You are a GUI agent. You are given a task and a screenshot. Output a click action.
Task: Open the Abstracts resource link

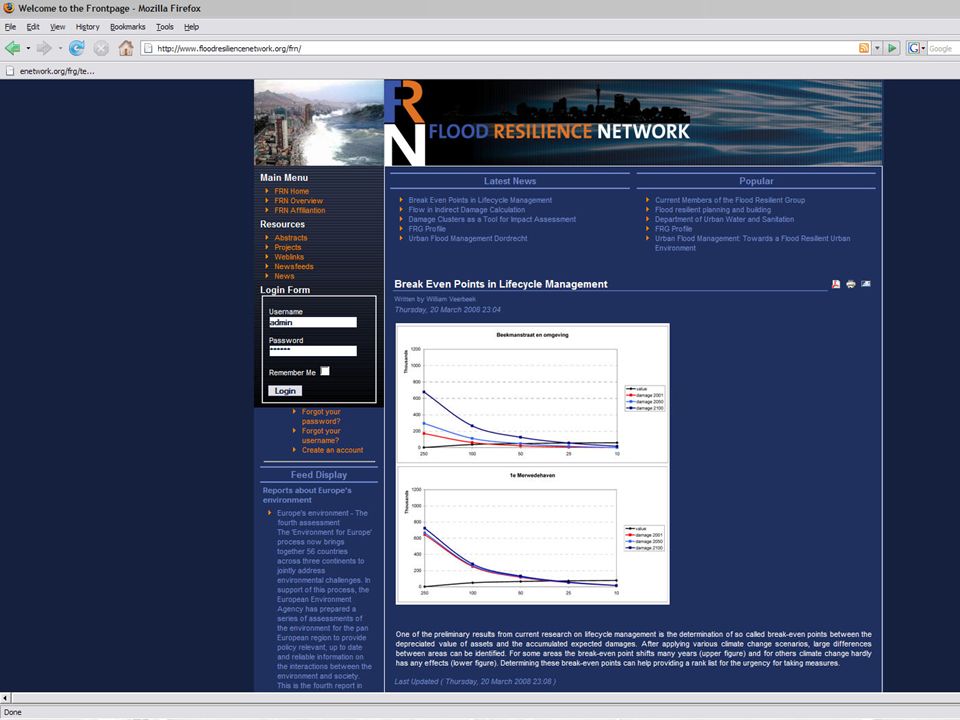point(291,238)
